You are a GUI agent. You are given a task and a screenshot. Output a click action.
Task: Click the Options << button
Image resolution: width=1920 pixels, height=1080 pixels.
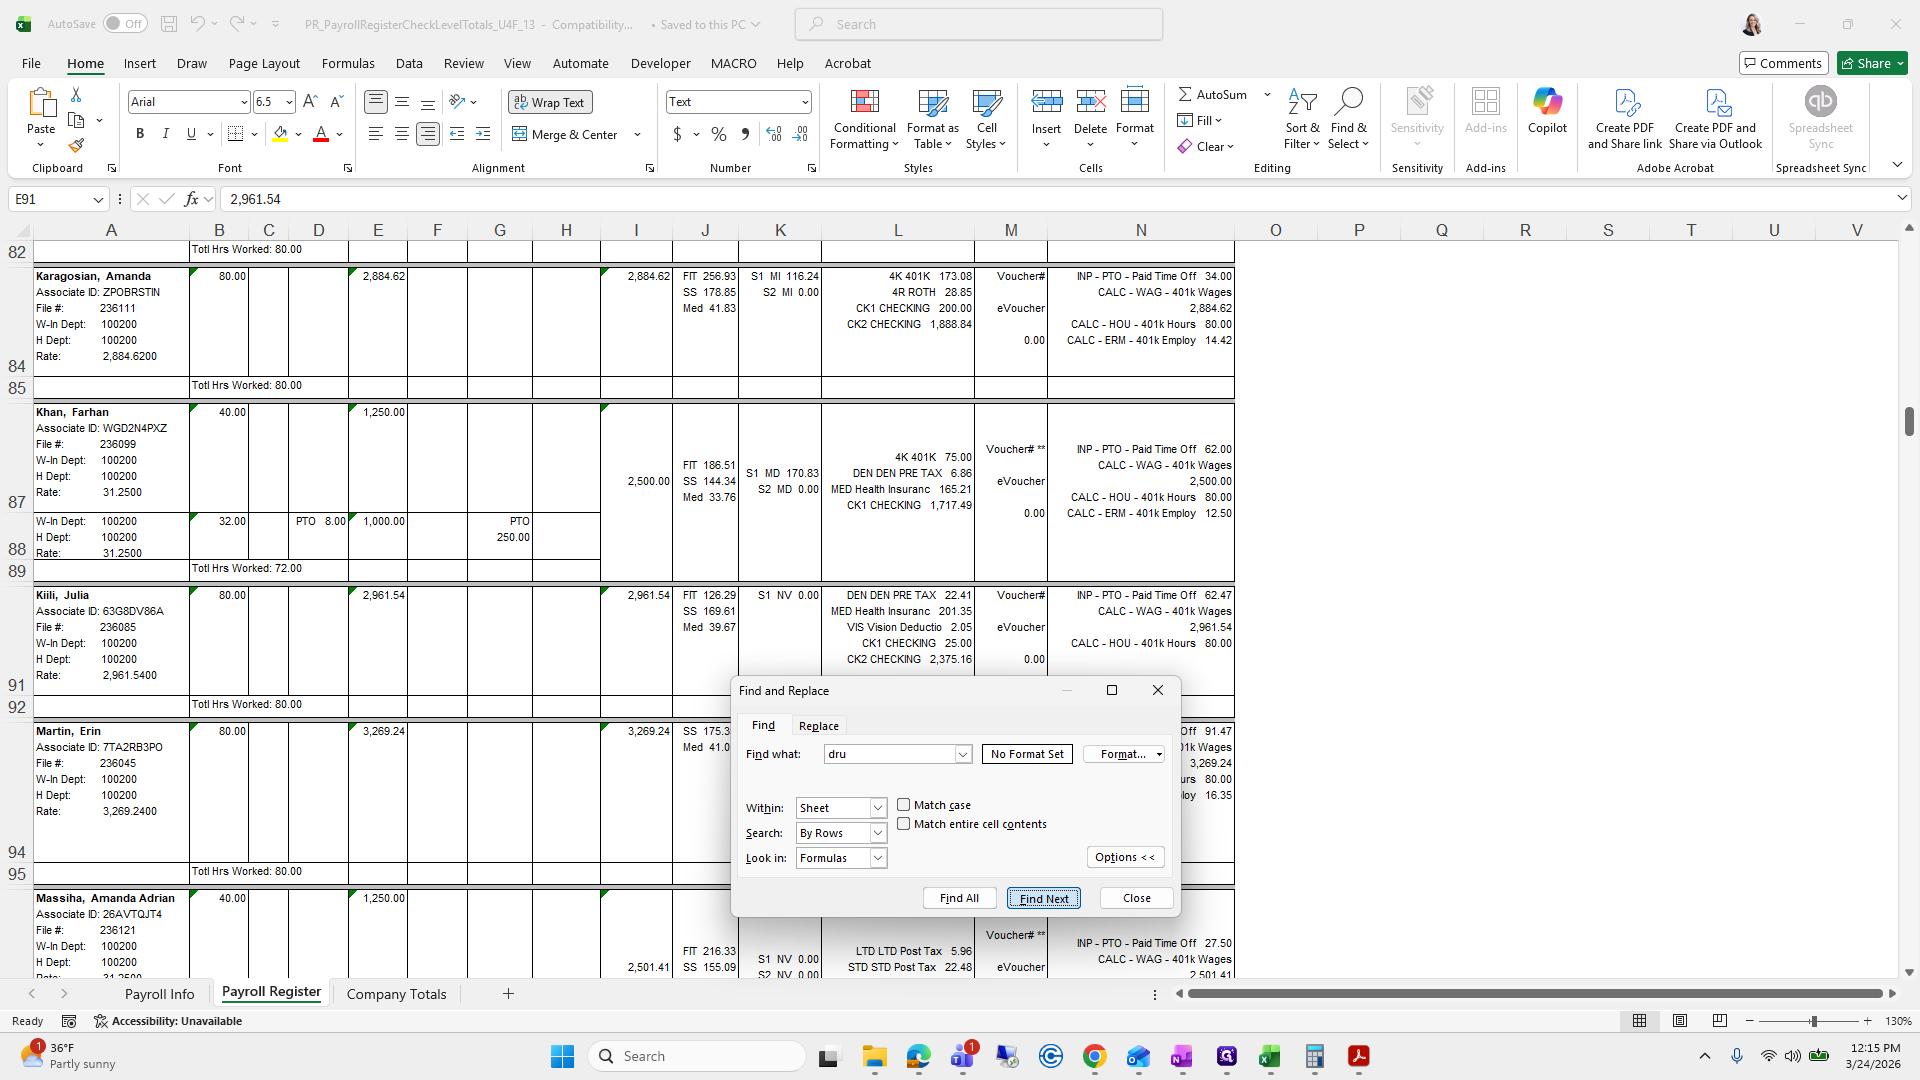click(1124, 857)
